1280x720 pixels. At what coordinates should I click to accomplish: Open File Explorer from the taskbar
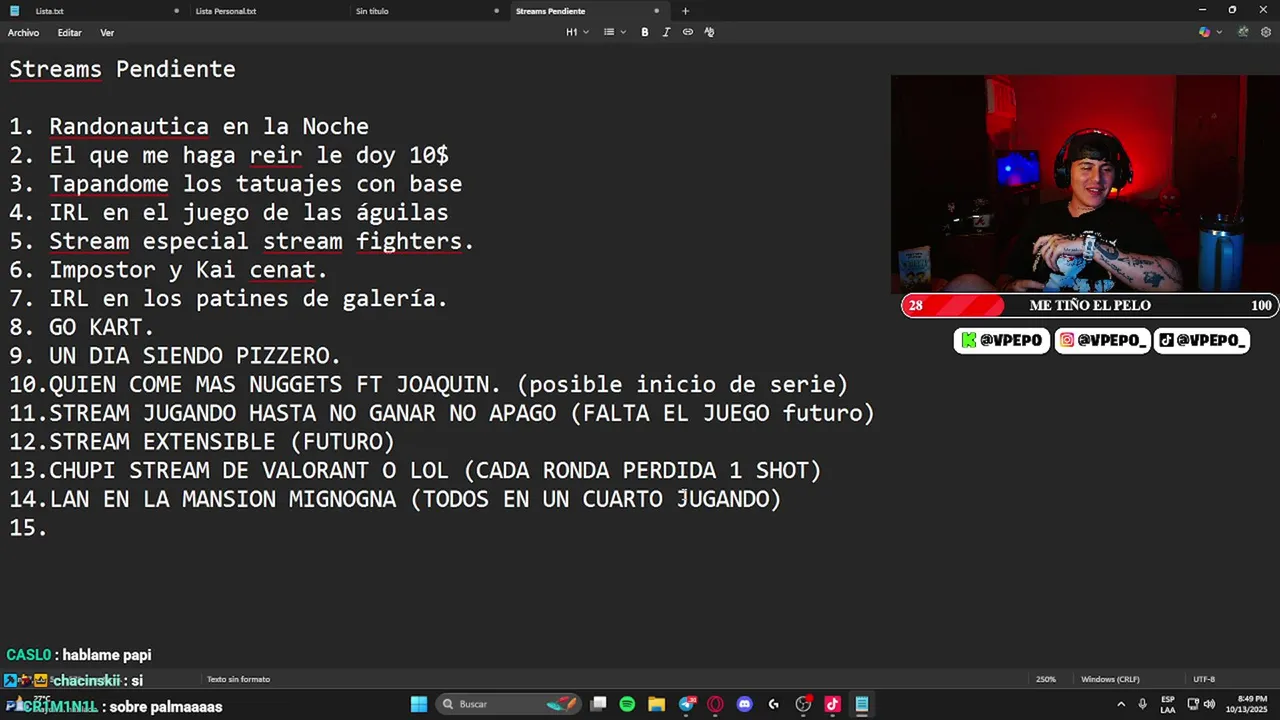(x=657, y=704)
